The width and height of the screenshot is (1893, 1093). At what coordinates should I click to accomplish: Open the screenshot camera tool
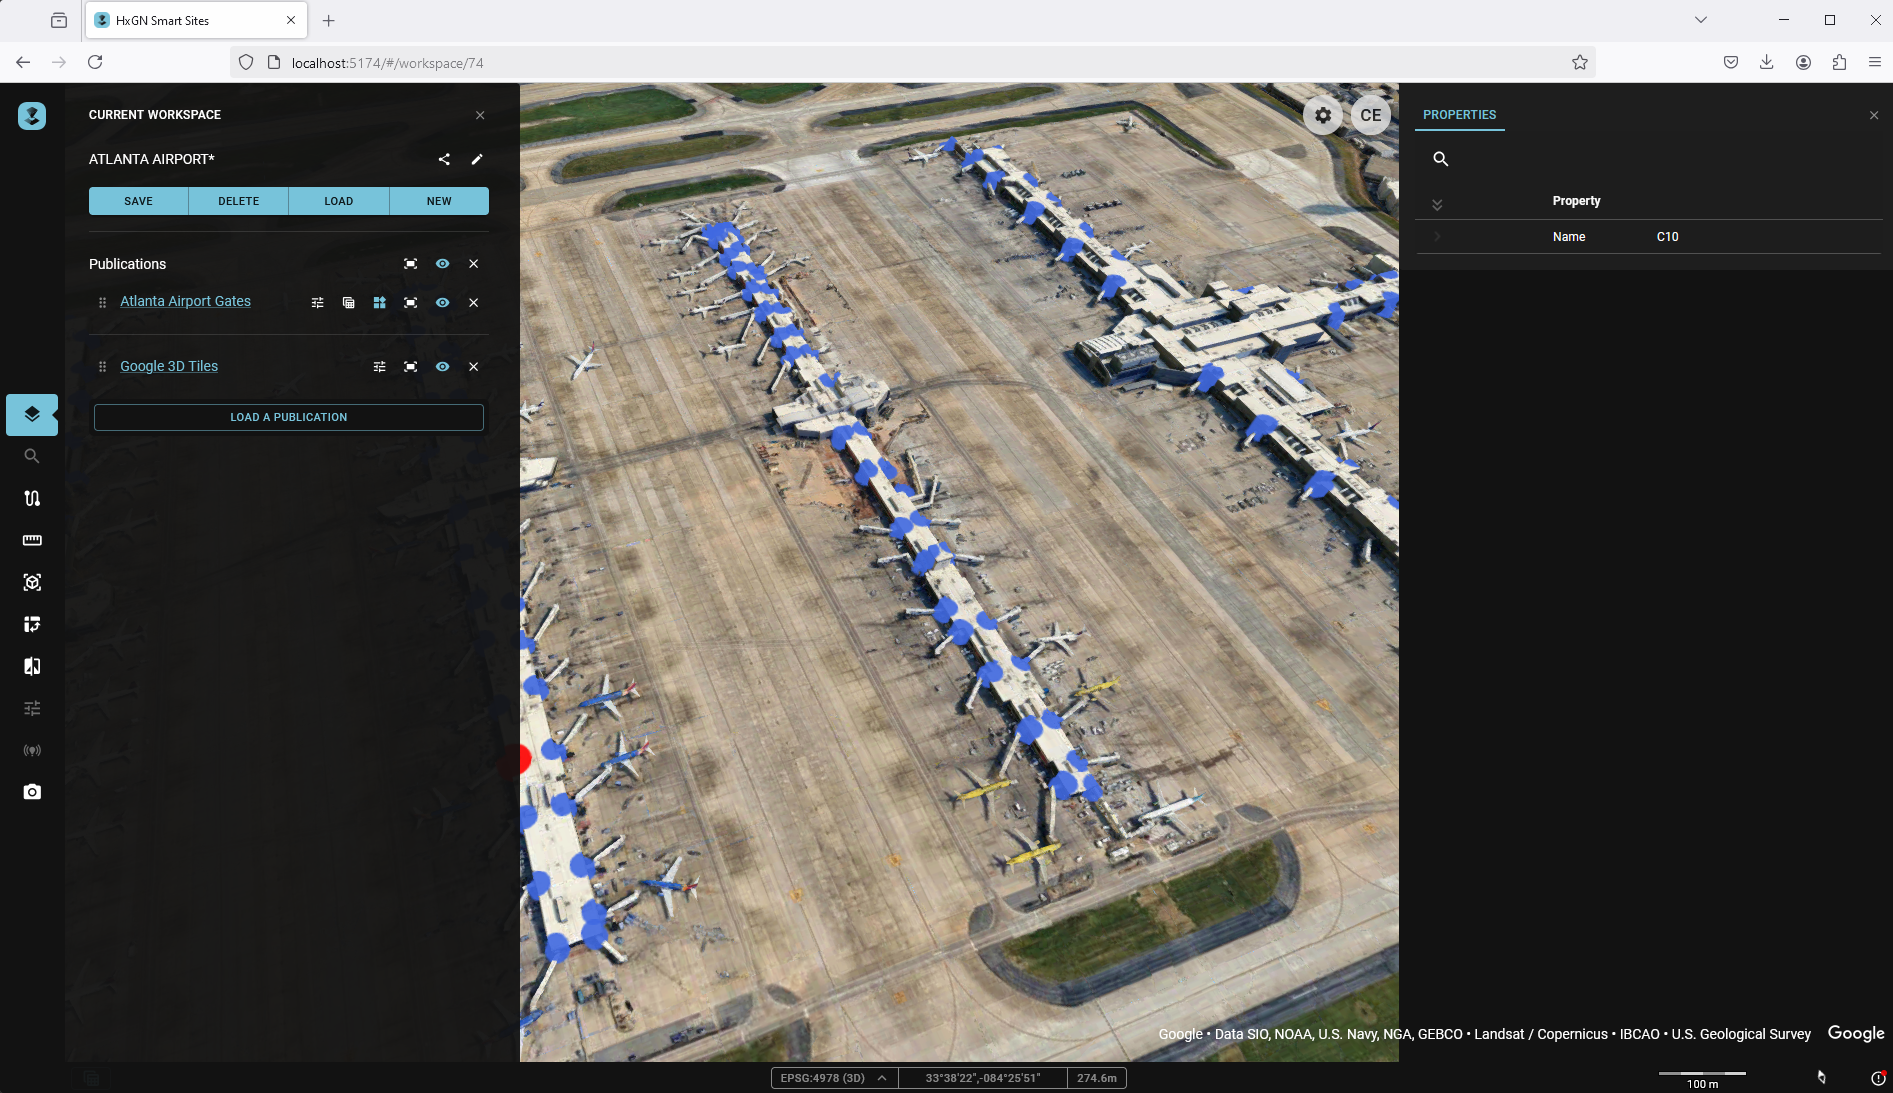coord(32,792)
